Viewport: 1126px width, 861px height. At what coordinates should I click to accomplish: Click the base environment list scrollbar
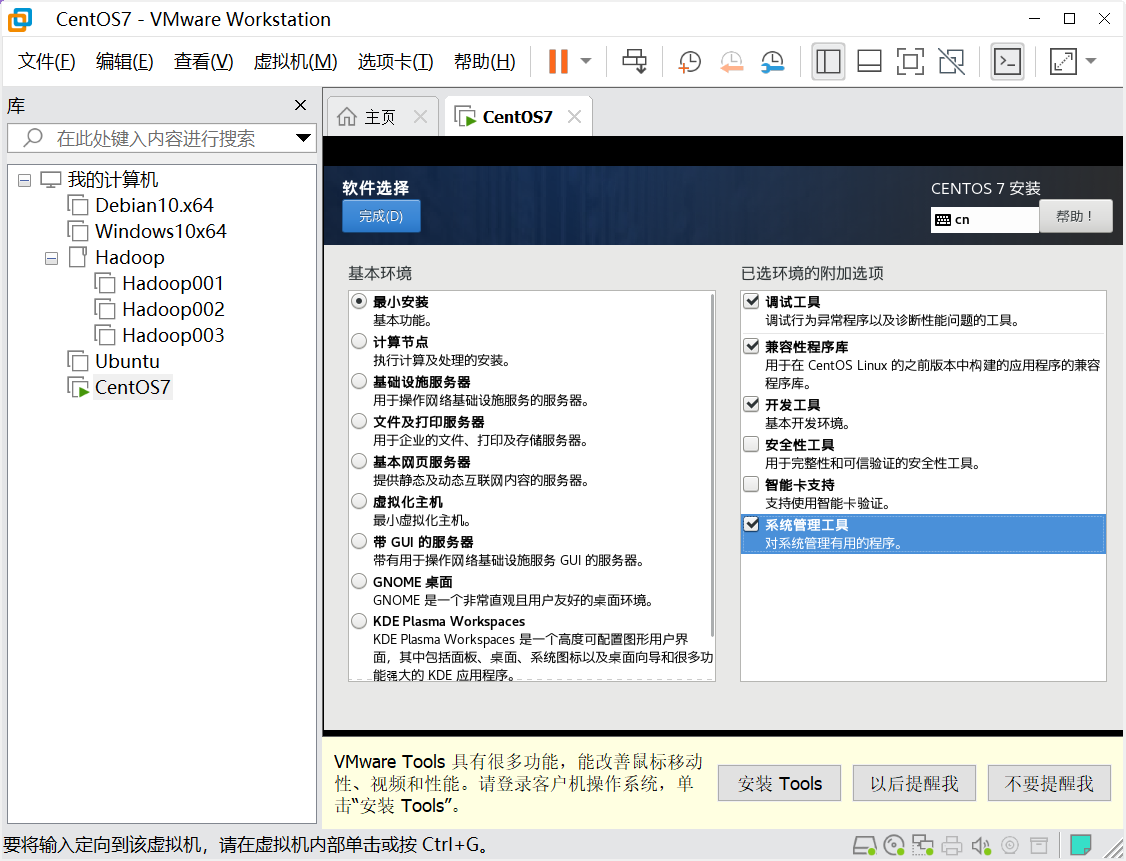(x=712, y=465)
